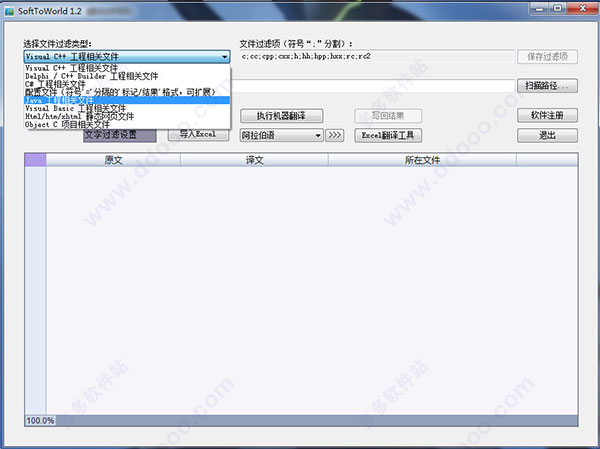Click the scan path input field

[372, 86]
